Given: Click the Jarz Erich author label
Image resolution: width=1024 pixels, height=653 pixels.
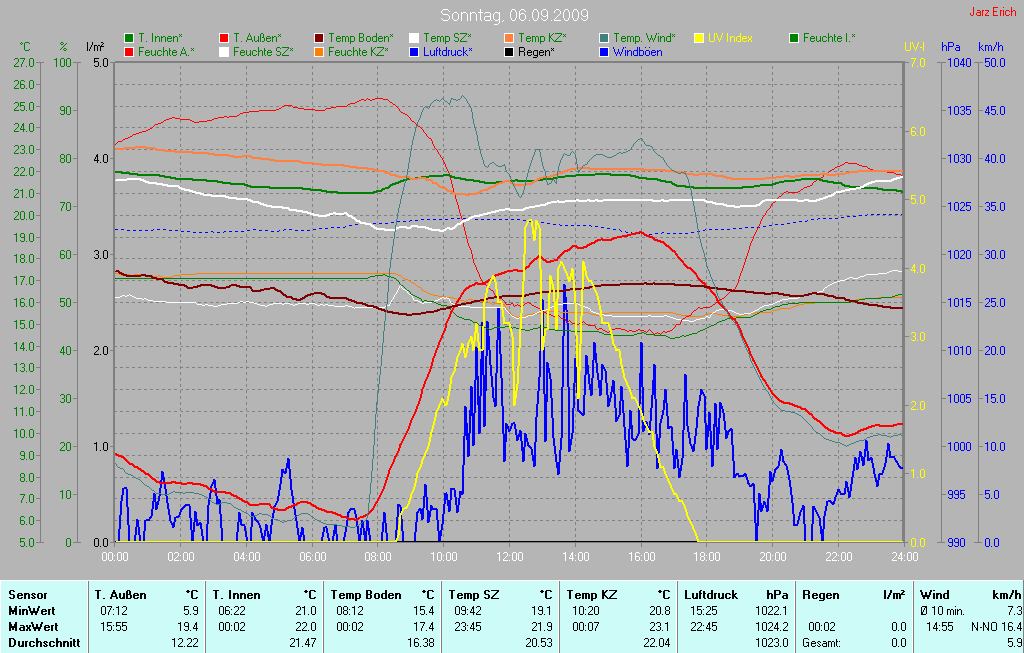Looking at the screenshot, I should (x=992, y=12).
